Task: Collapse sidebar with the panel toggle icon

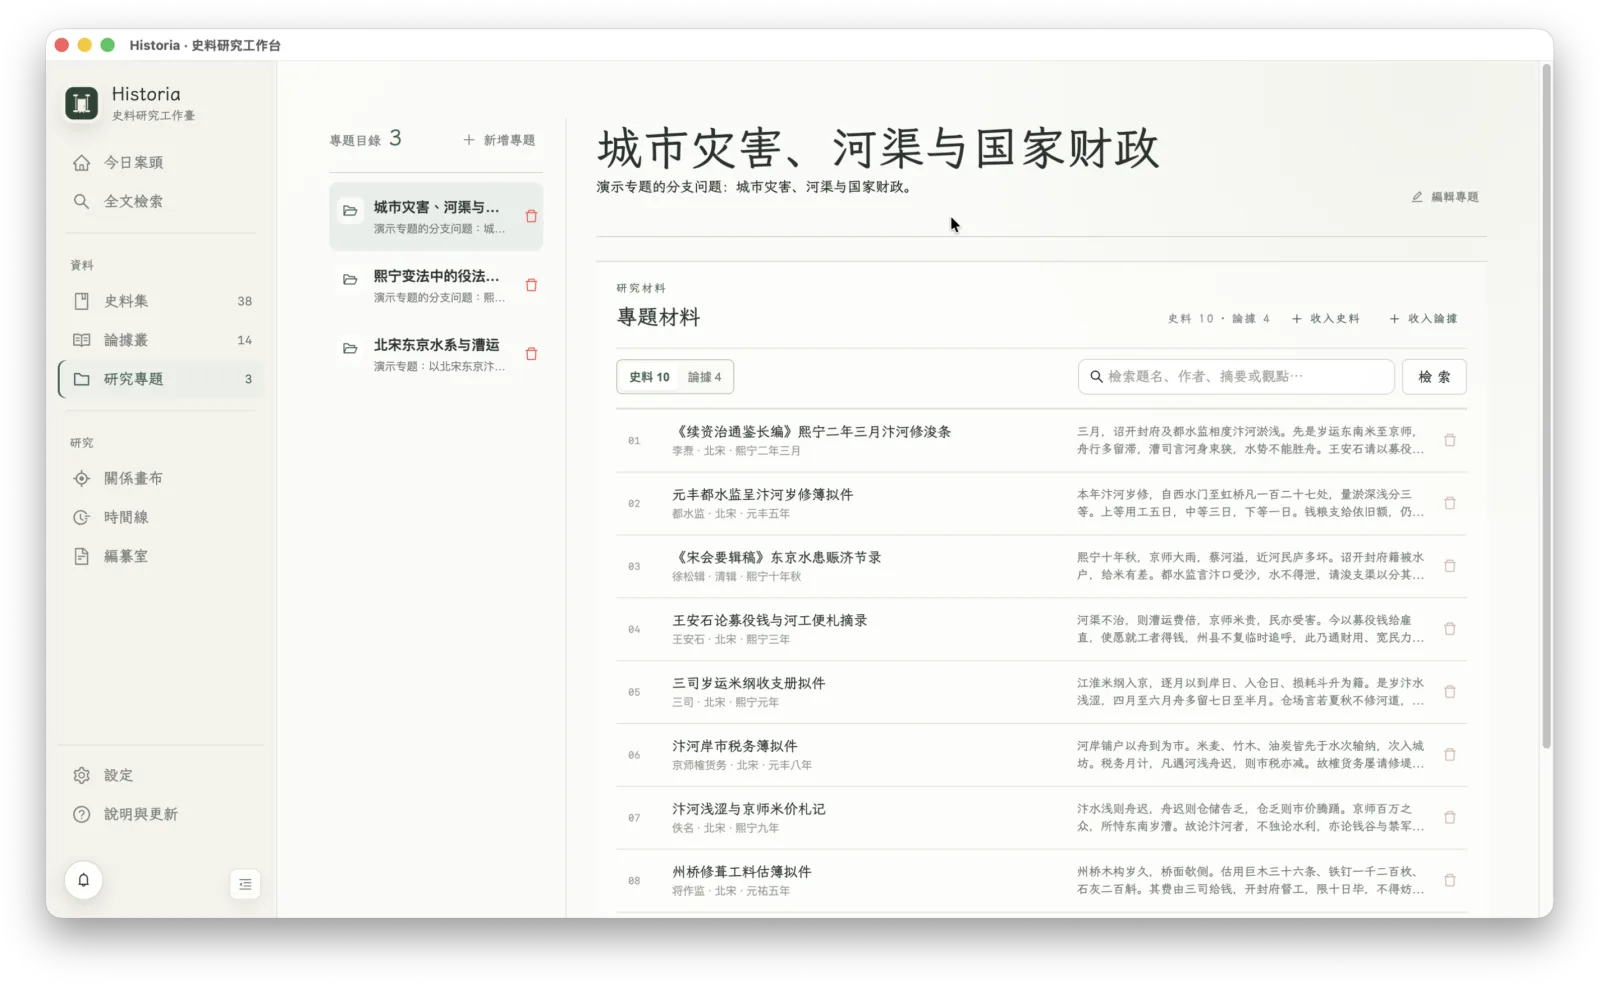Action: pos(245,884)
